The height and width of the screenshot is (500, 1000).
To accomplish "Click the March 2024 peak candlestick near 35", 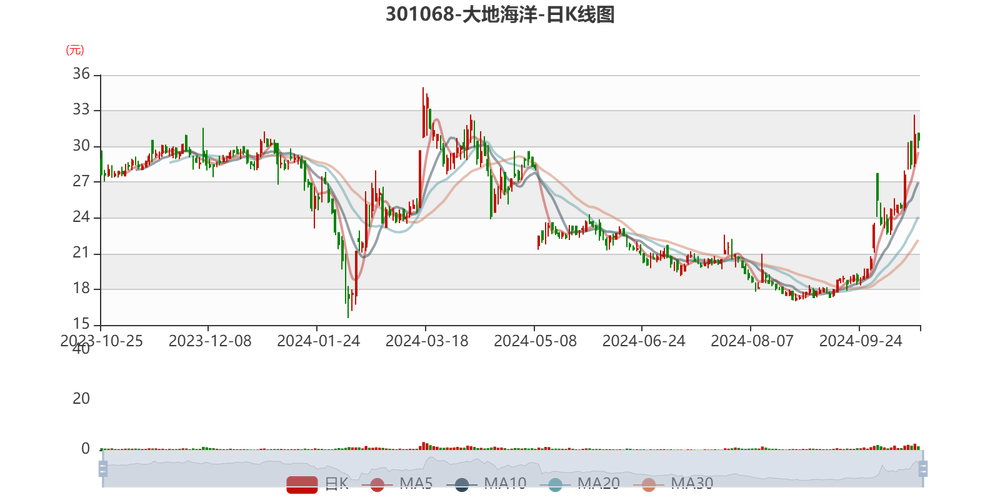I will coord(423,112).
